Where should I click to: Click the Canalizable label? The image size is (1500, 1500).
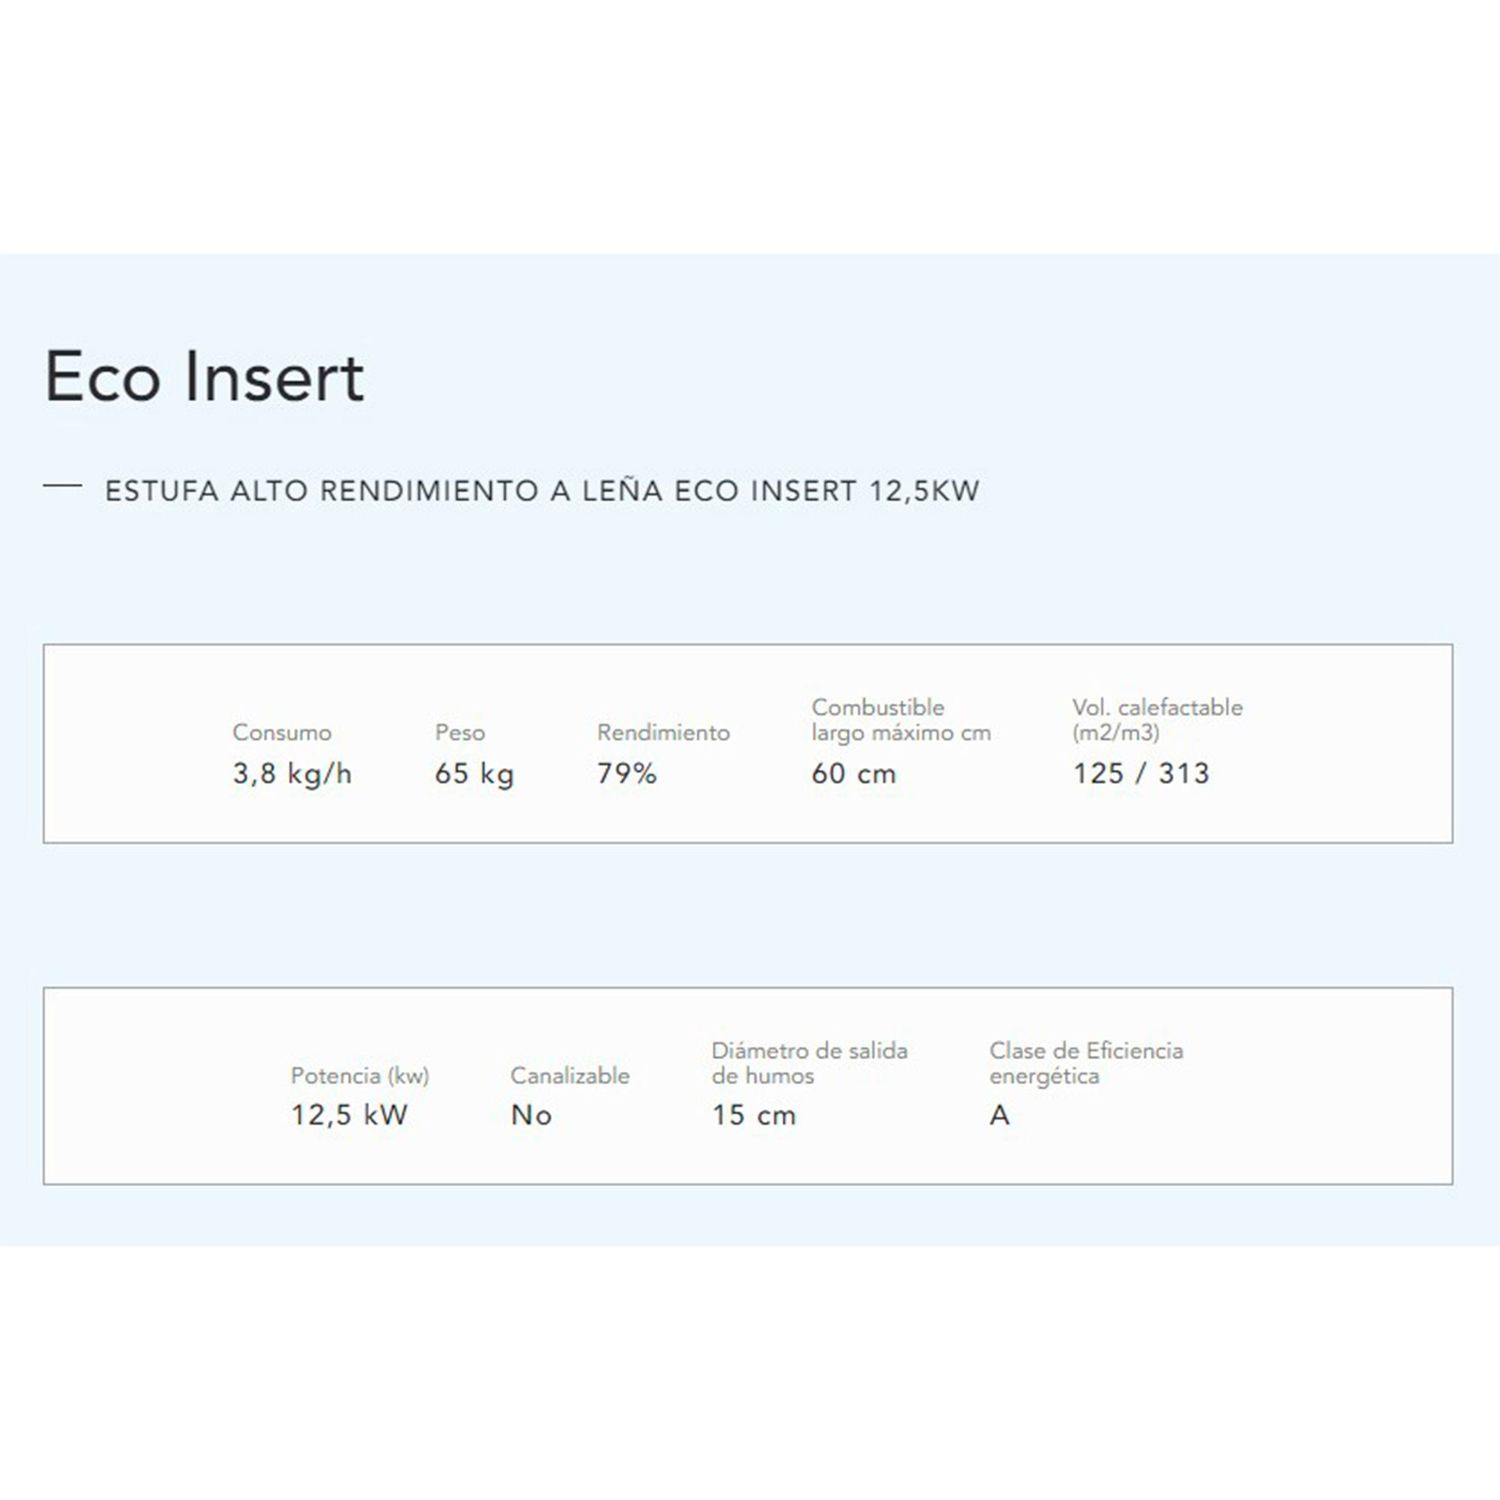(570, 1076)
